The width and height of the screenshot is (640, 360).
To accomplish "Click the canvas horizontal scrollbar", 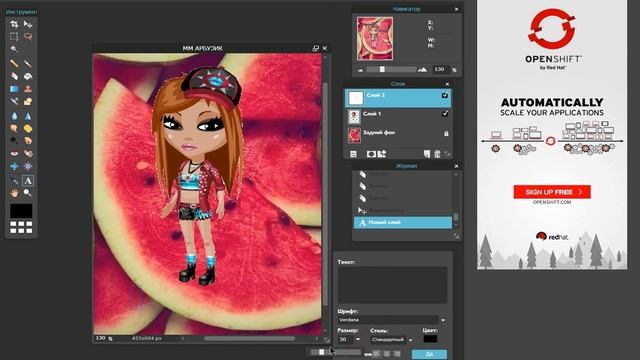I will pos(249,338).
